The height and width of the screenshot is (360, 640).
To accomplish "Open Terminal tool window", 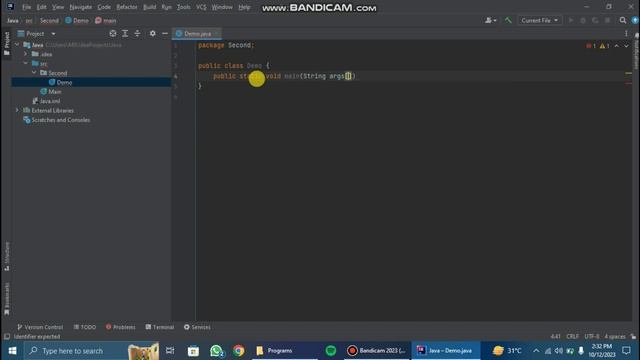I will (x=160, y=327).
